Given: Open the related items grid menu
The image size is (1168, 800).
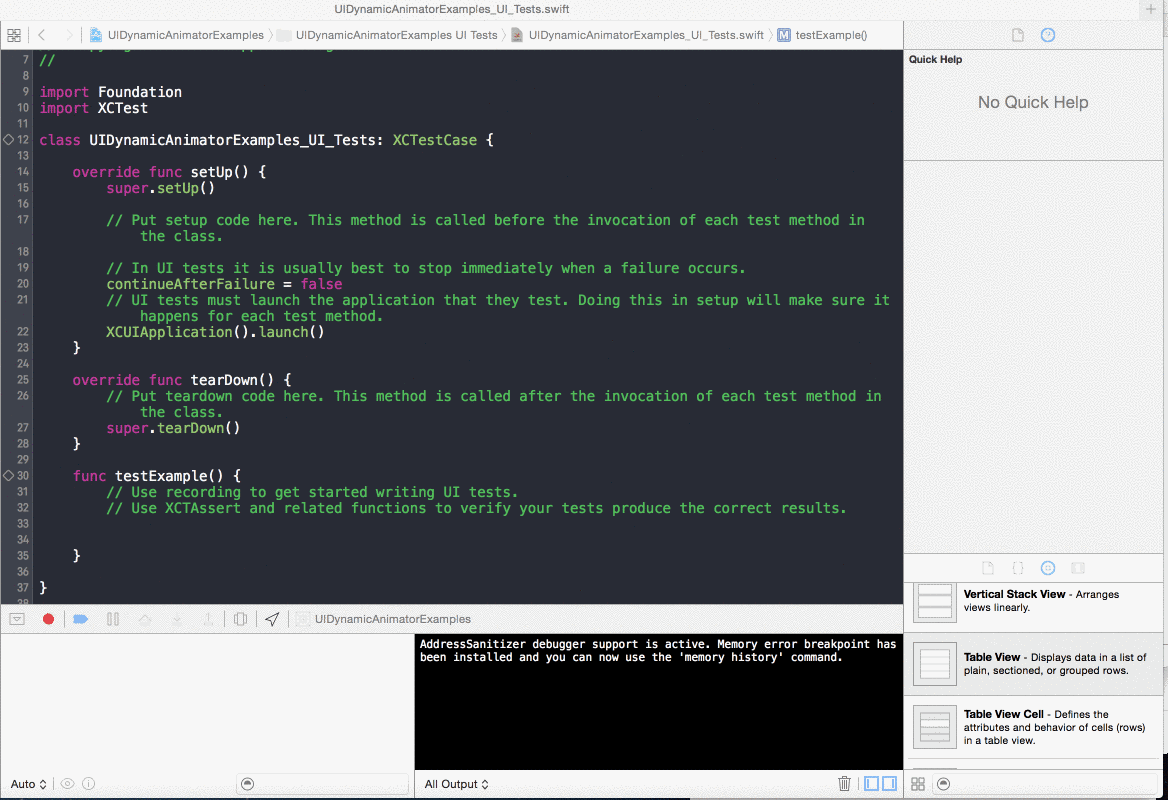Looking at the screenshot, I should 14,35.
